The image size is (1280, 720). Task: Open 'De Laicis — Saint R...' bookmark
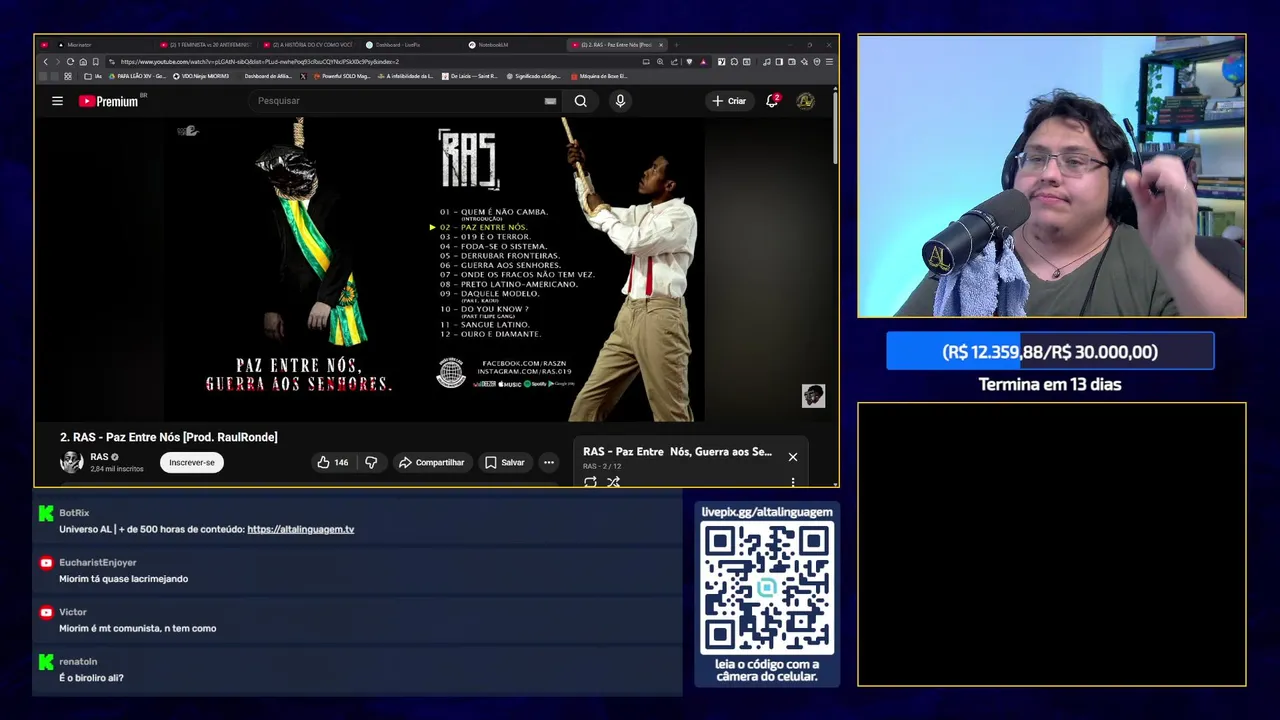pyautogui.click(x=469, y=76)
